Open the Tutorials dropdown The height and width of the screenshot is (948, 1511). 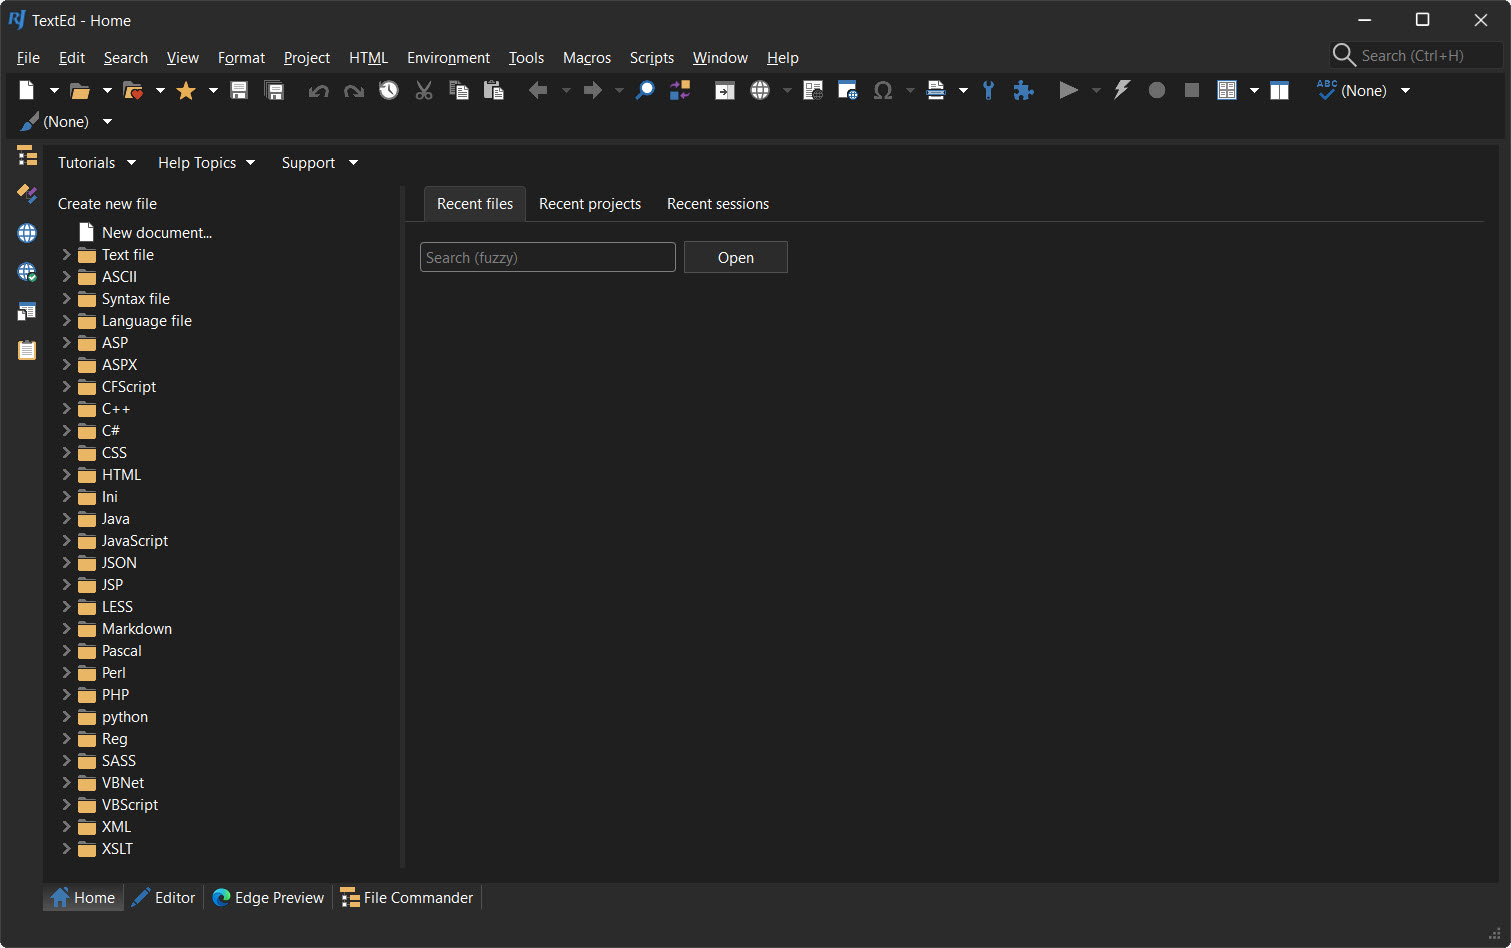(96, 163)
